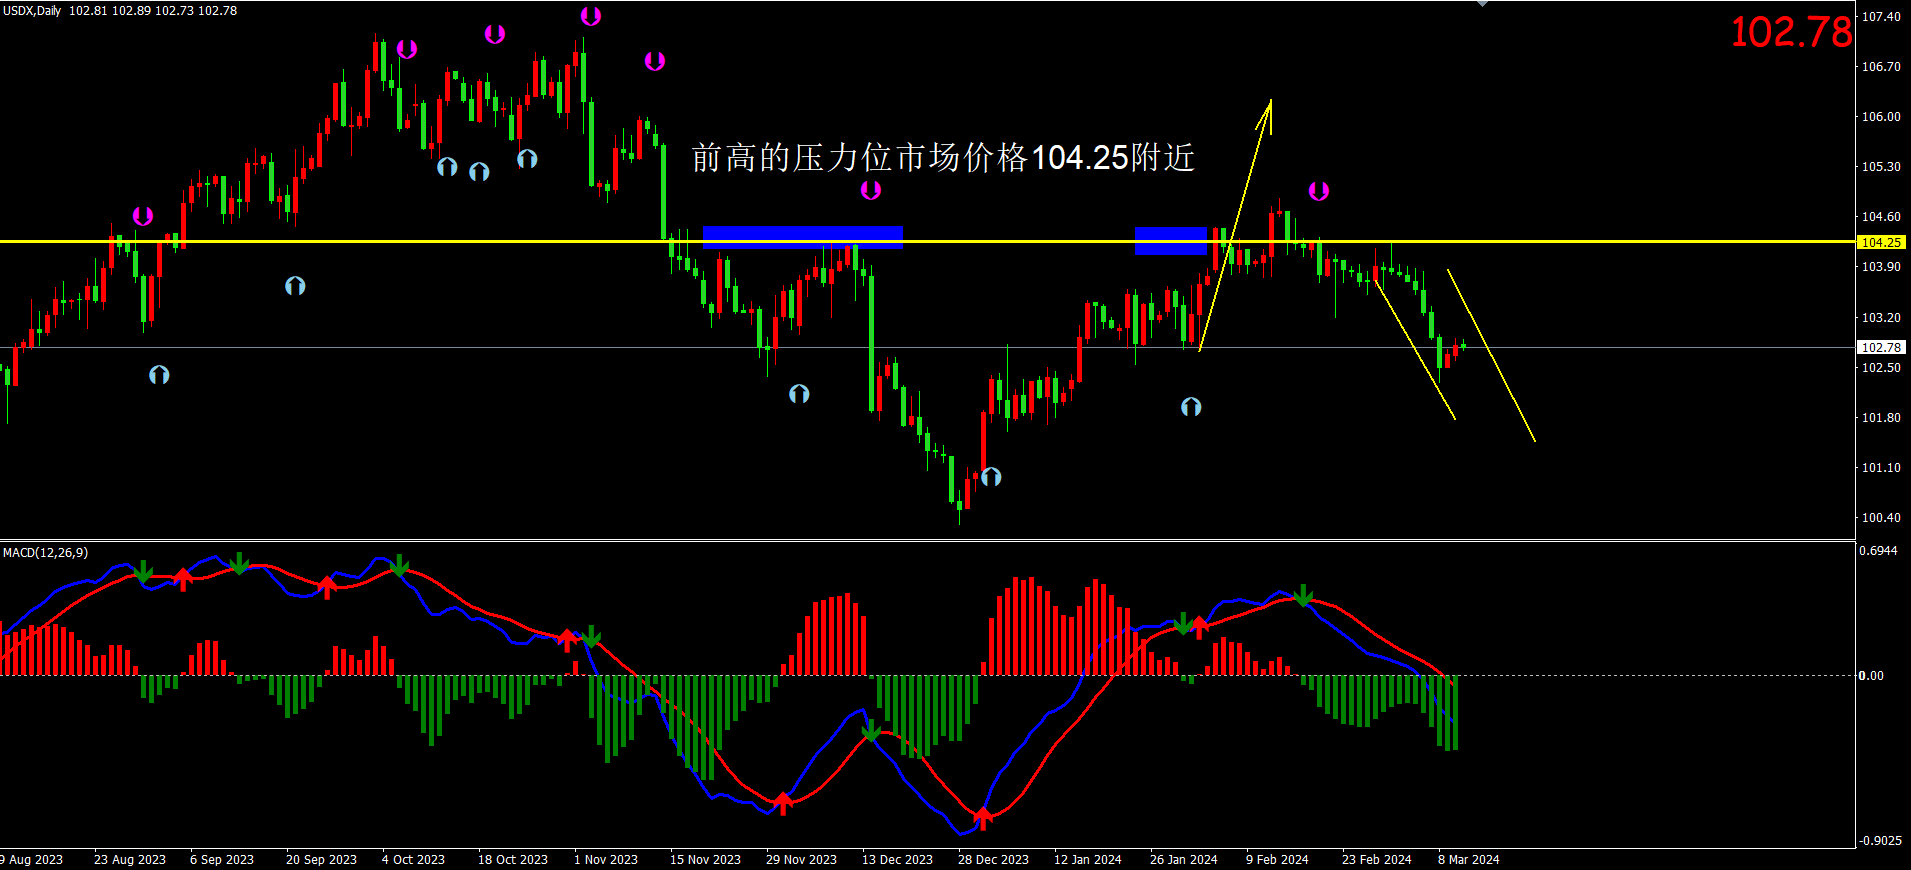Click the rightmost cyan up-arrow marker
Screen dimensions: 1911x870
click(x=1191, y=407)
